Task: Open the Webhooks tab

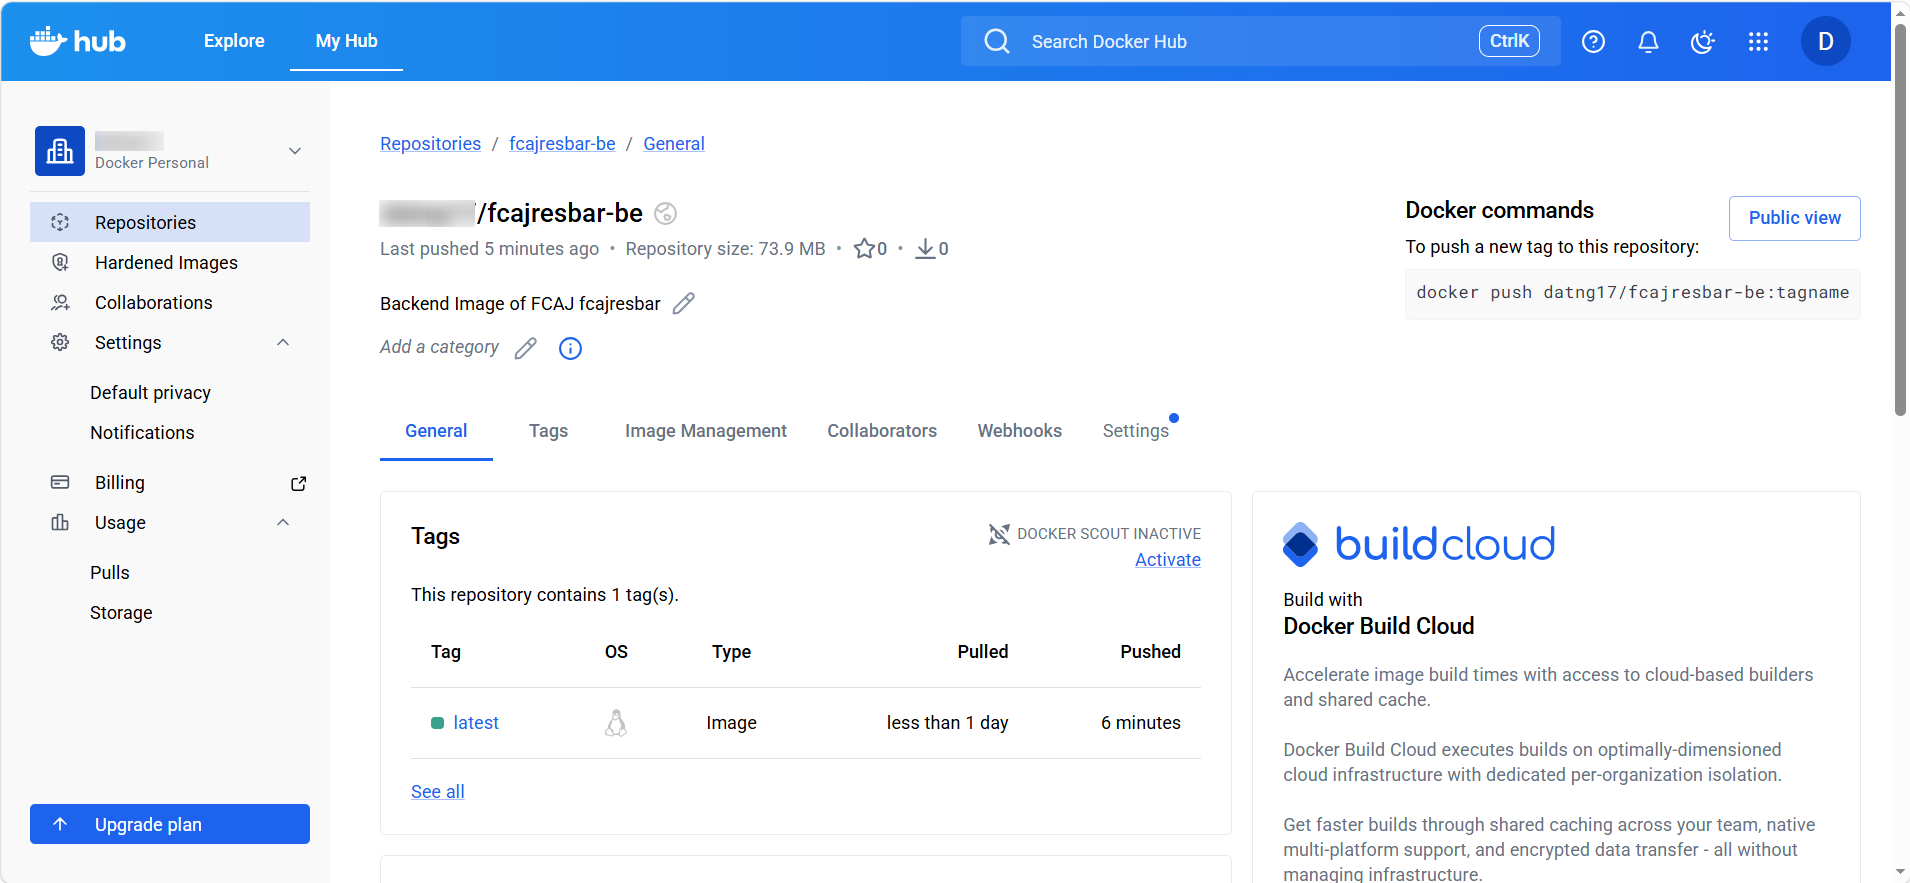Action: [1019, 431]
